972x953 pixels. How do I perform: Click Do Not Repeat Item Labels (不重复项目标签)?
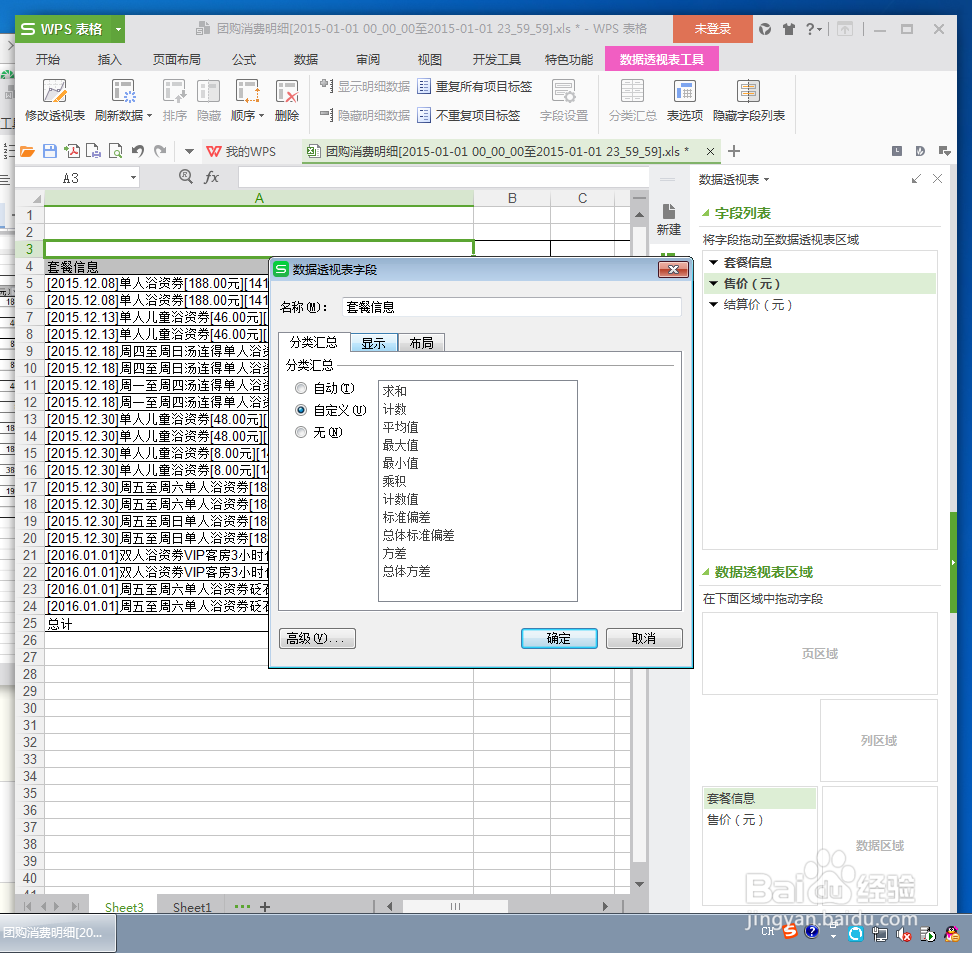click(x=469, y=115)
